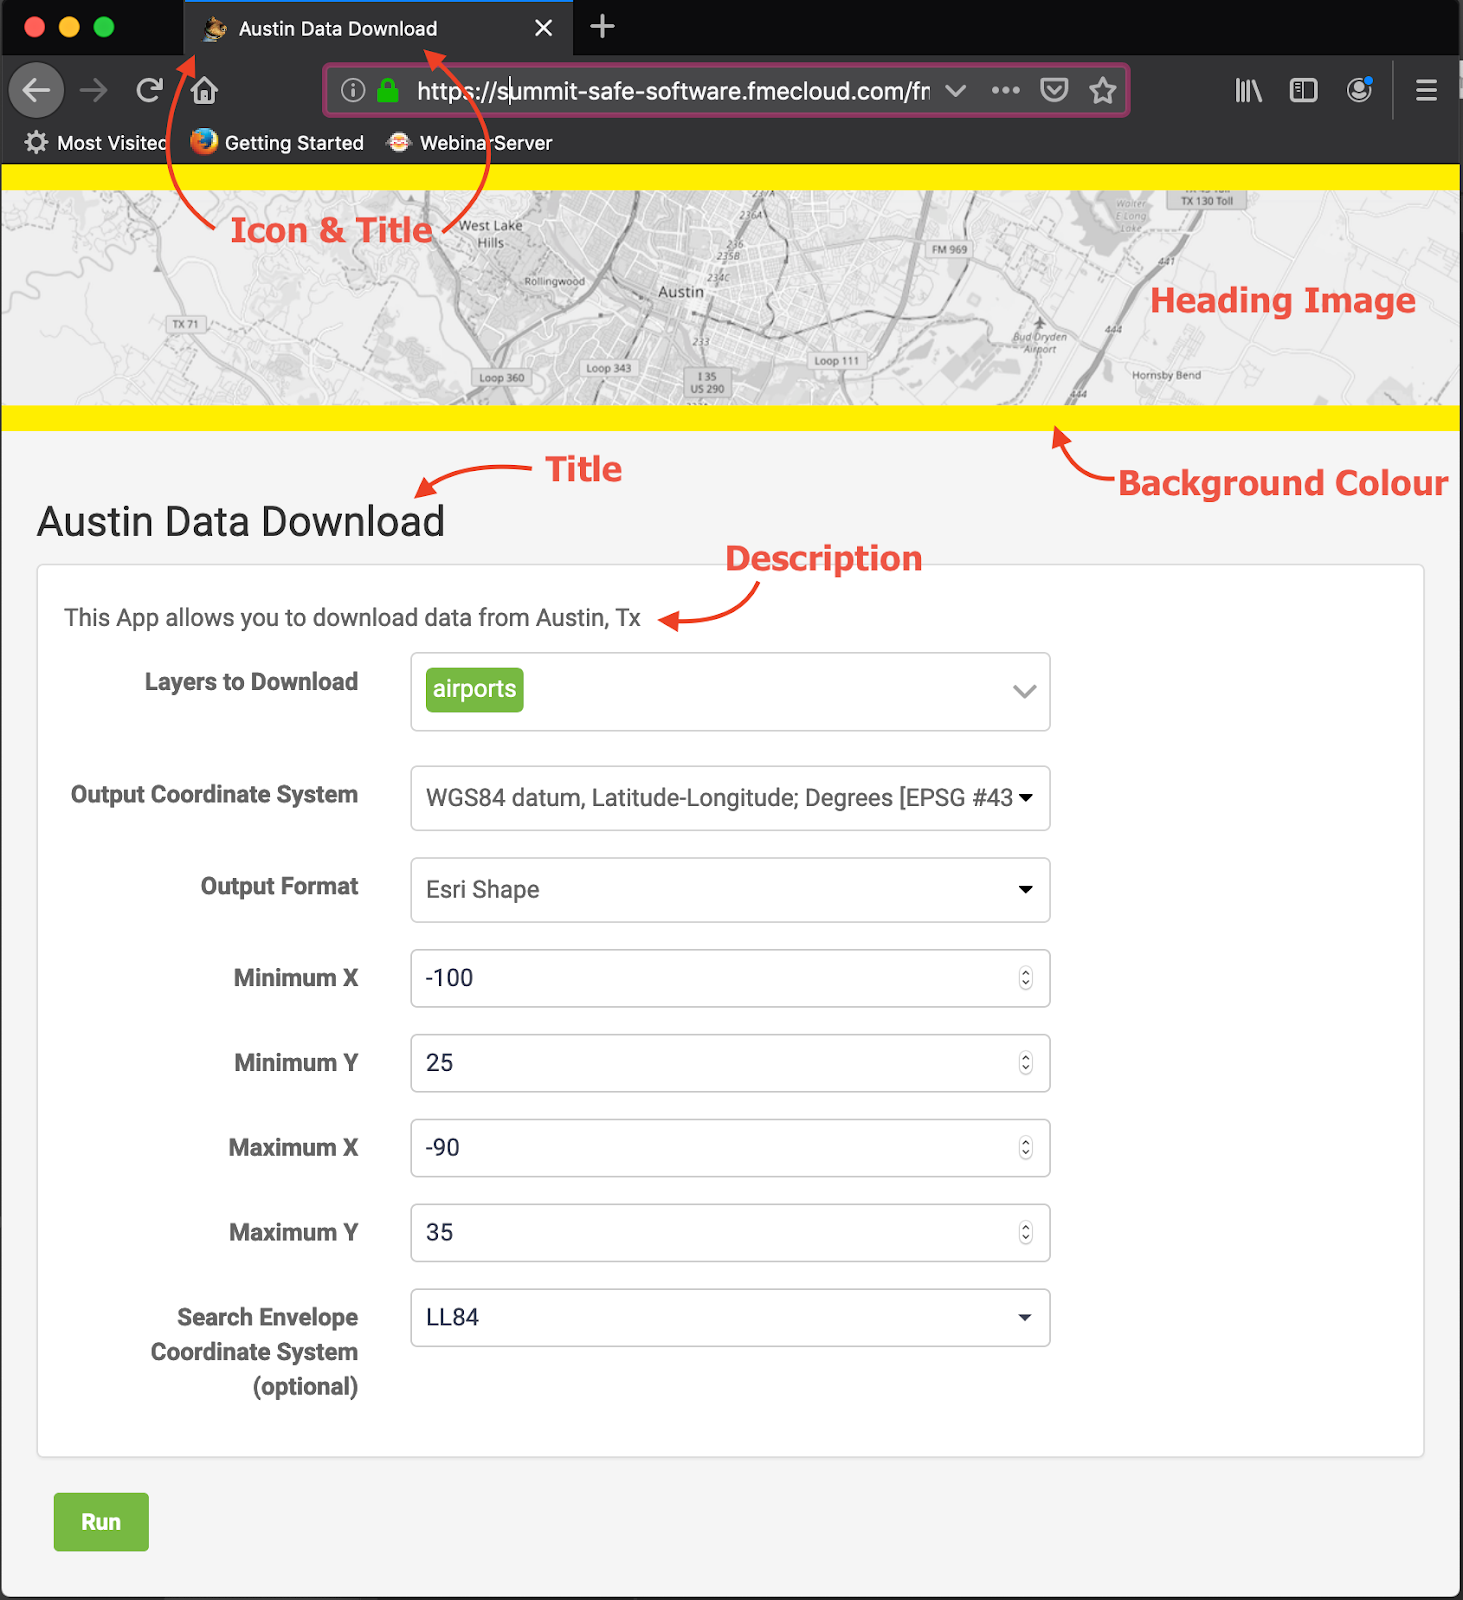
Task: Open the page actions three-dots menu
Action: (1005, 91)
